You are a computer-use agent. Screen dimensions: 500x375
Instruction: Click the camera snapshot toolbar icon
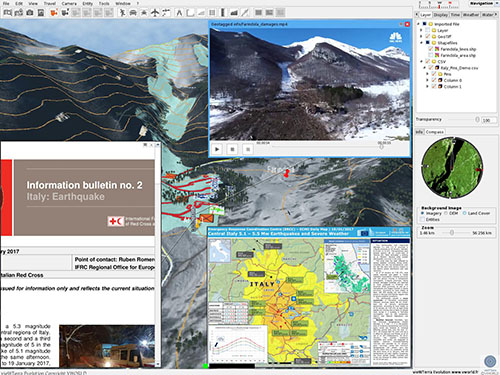[x=30, y=13]
